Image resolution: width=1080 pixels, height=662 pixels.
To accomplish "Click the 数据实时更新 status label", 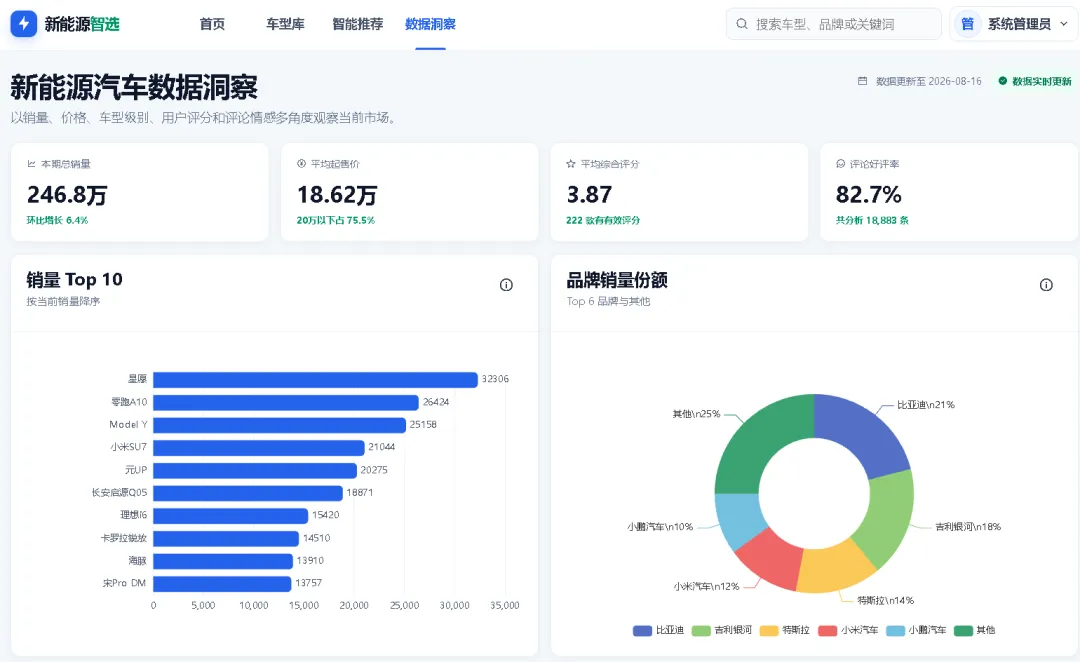I will point(1041,81).
